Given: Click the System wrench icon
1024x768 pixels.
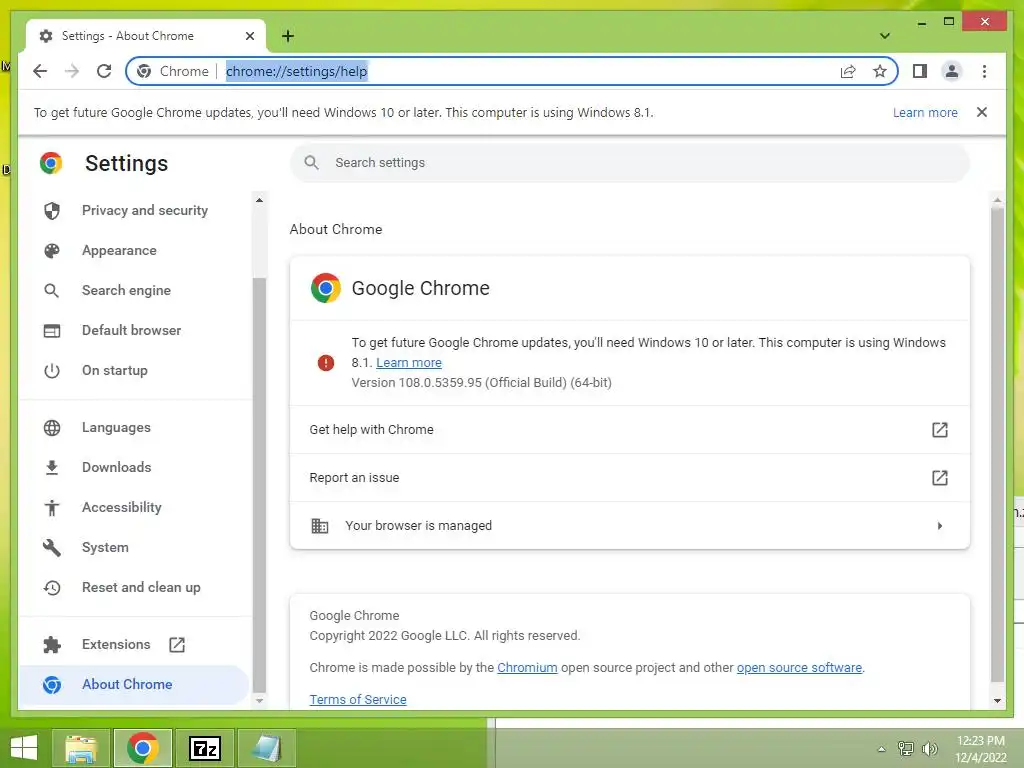Looking at the screenshot, I should 52,547.
